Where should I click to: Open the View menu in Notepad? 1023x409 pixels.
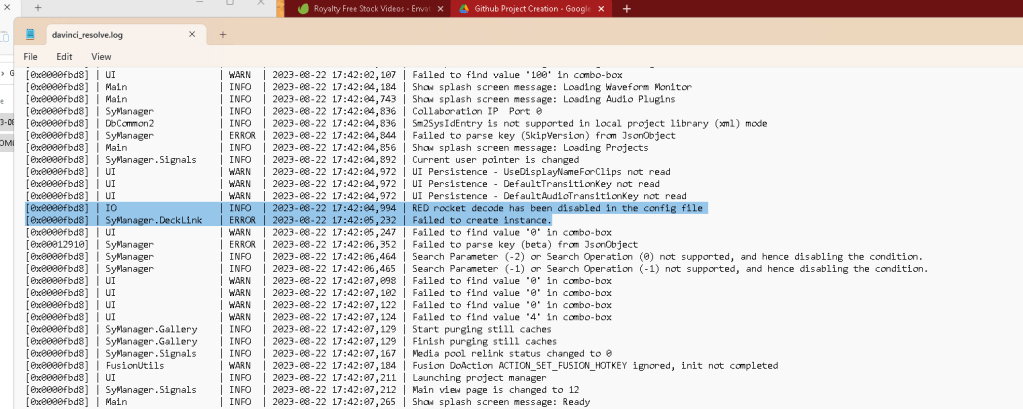click(101, 57)
